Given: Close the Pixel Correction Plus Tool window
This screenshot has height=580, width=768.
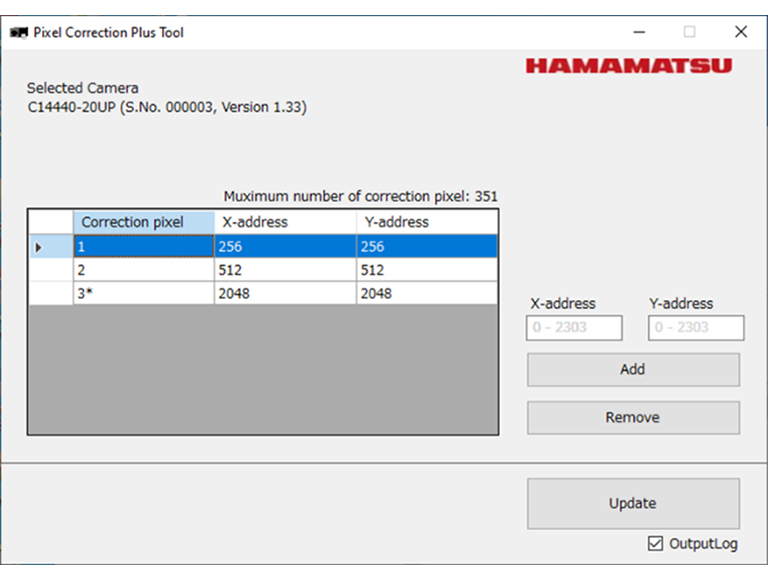Looking at the screenshot, I should [740, 32].
